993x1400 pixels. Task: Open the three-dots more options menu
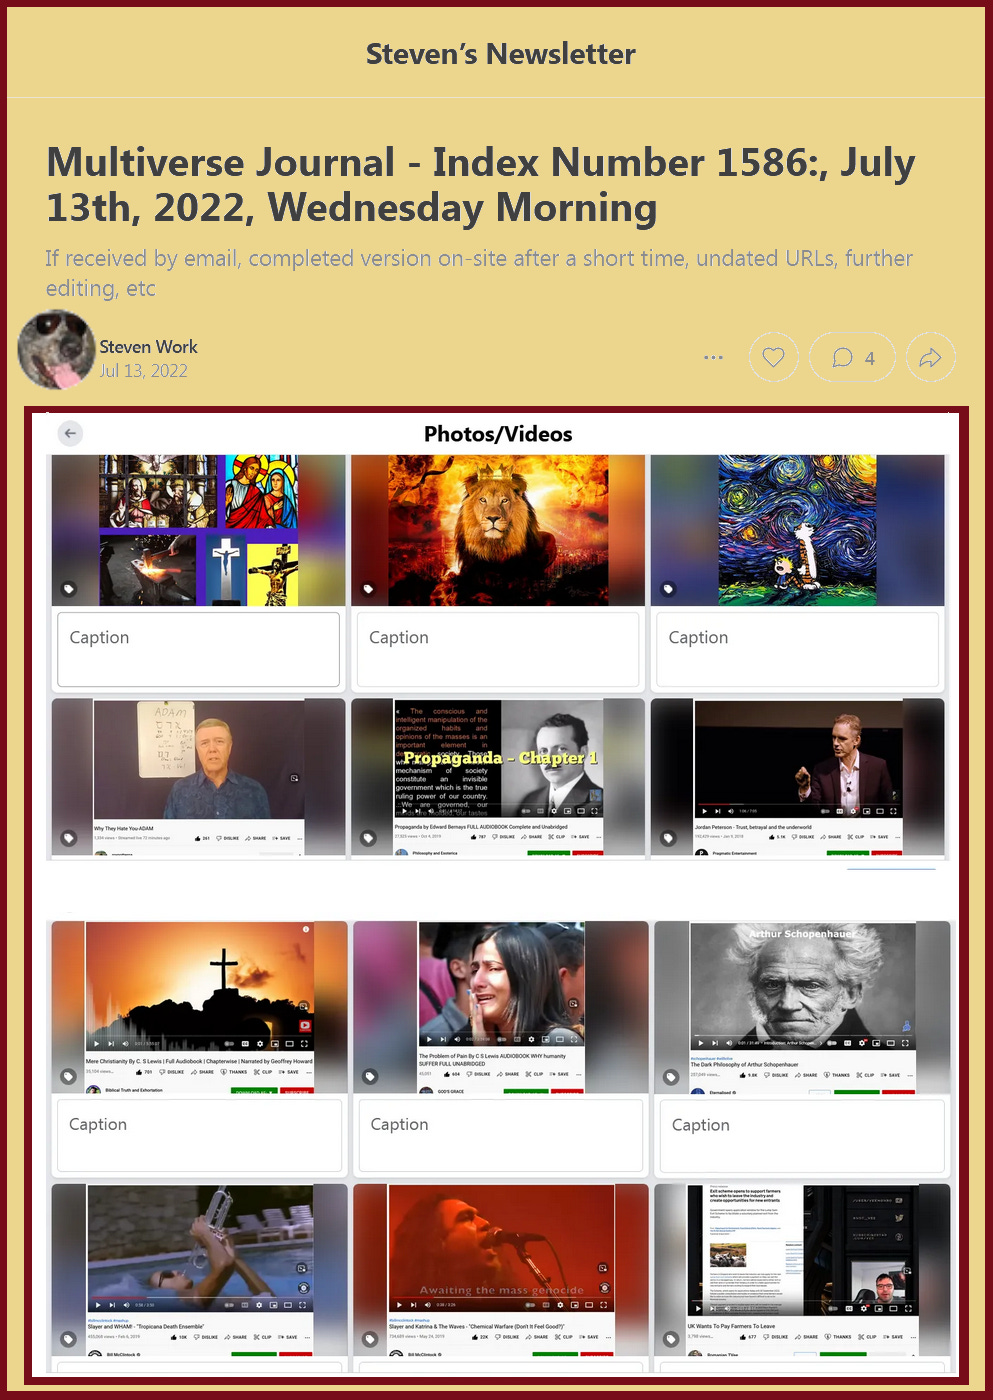coord(713,357)
